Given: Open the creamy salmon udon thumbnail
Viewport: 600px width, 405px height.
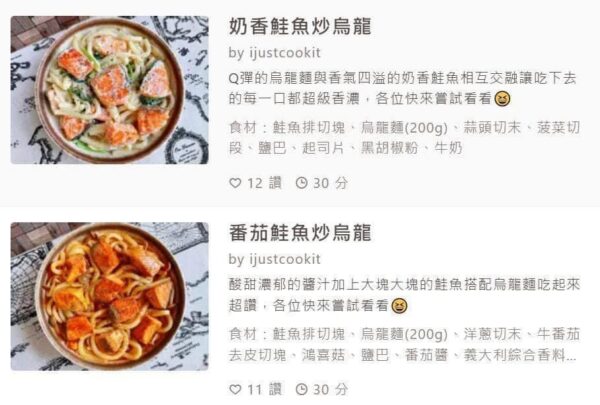Looking at the screenshot, I should [109, 90].
